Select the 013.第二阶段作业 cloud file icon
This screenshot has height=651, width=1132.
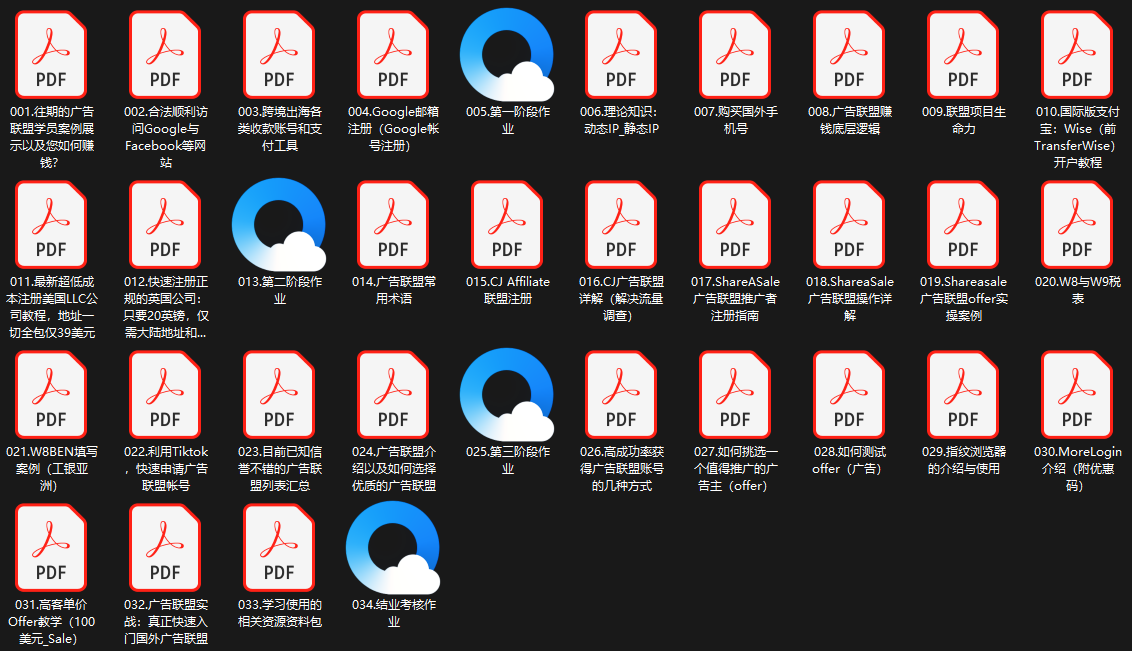coord(279,226)
